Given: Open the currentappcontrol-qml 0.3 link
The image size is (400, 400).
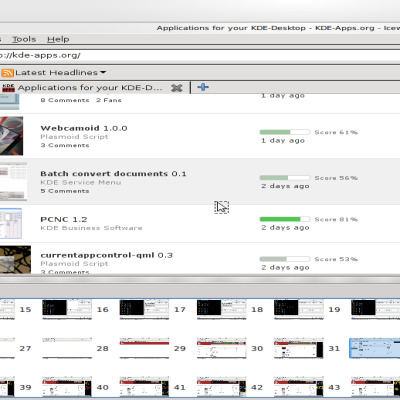Looking at the screenshot, I should 106,255.
